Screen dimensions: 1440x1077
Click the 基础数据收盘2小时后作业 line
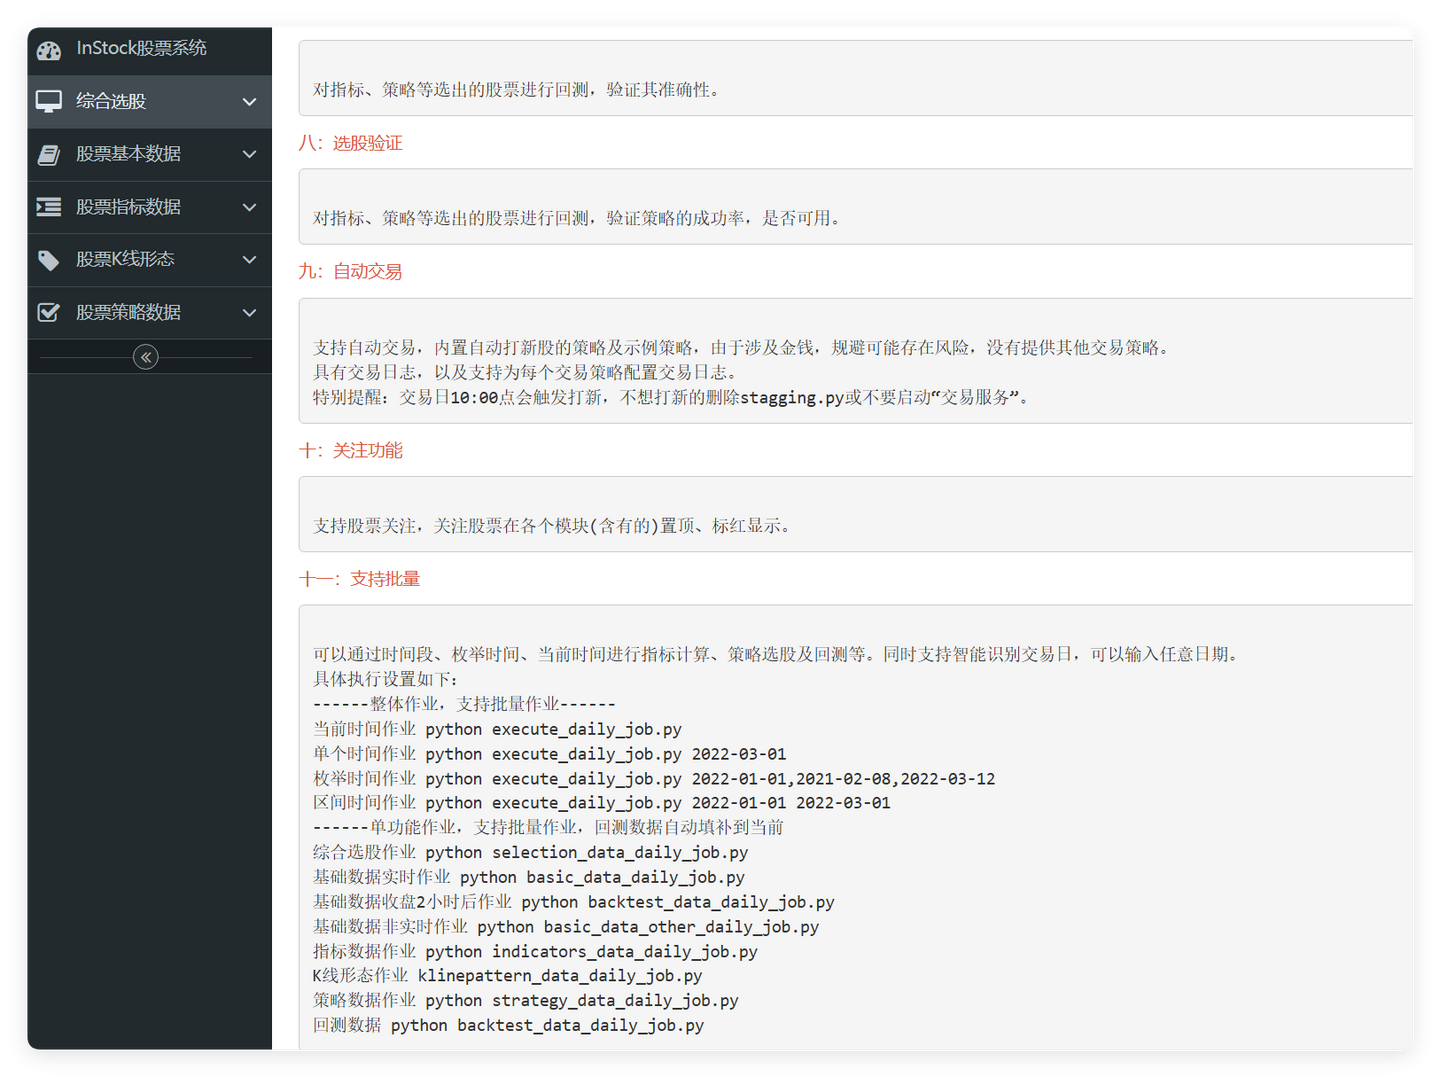[574, 902]
